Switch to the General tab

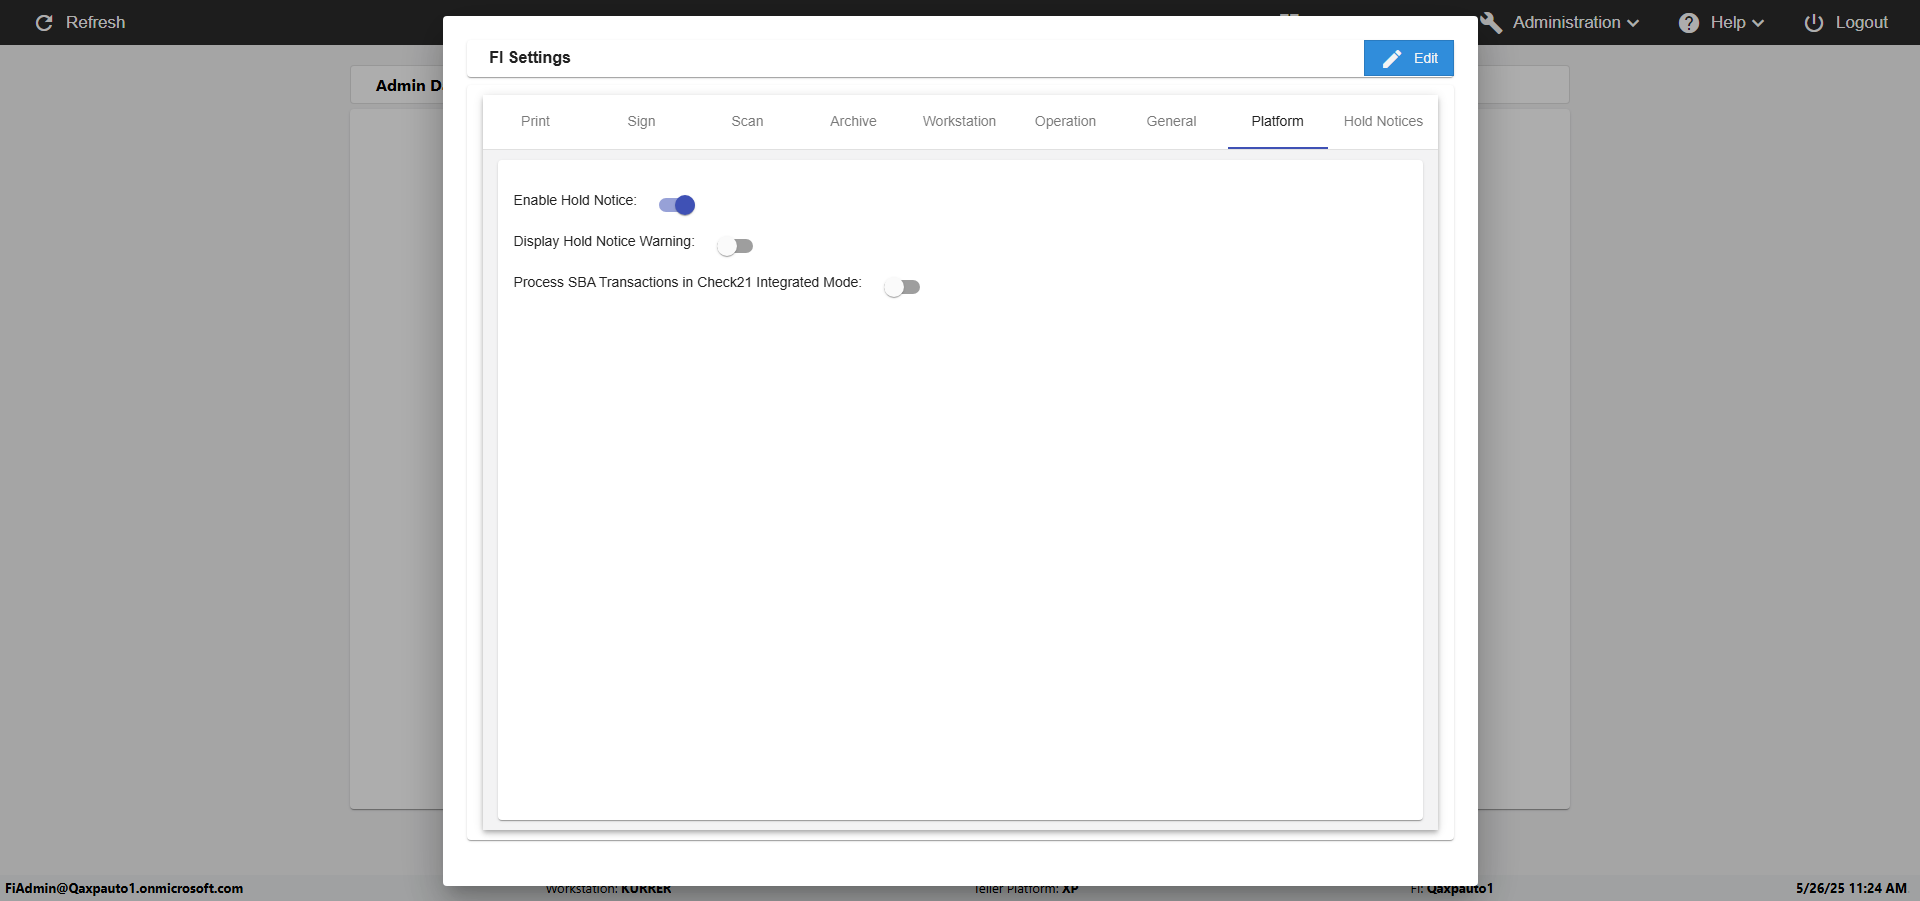click(1171, 121)
